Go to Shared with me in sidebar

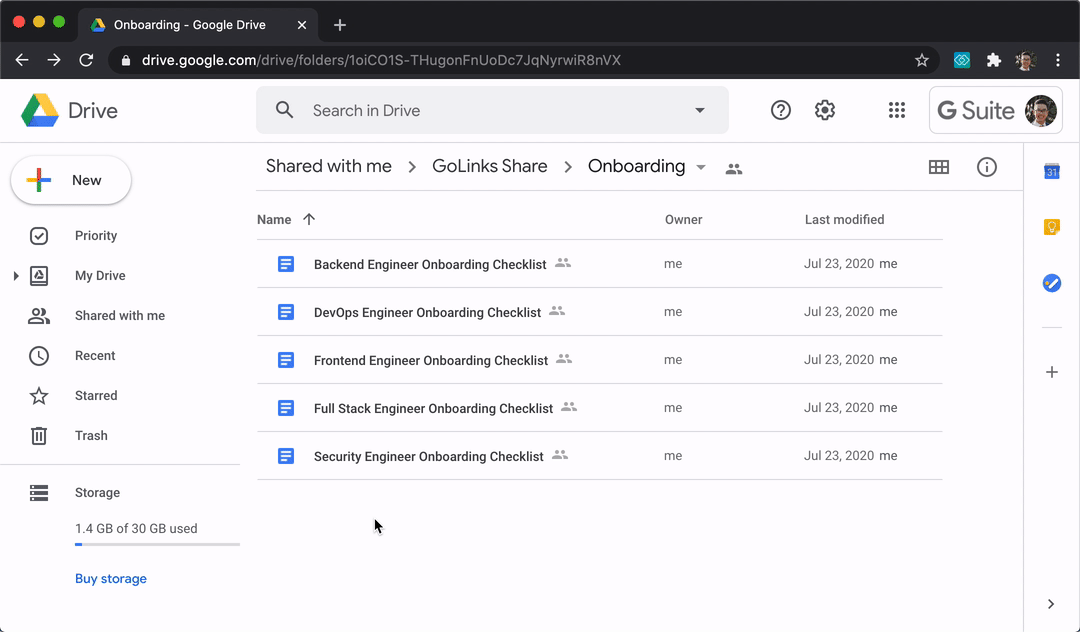tap(119, 316)
